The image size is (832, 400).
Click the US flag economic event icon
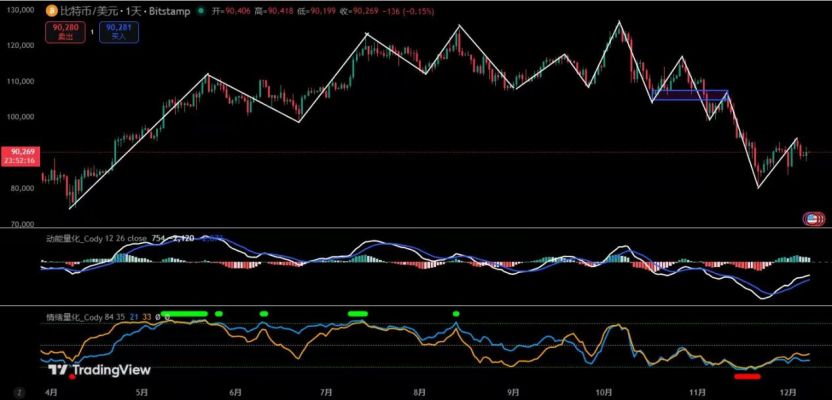tap(814, 218)
